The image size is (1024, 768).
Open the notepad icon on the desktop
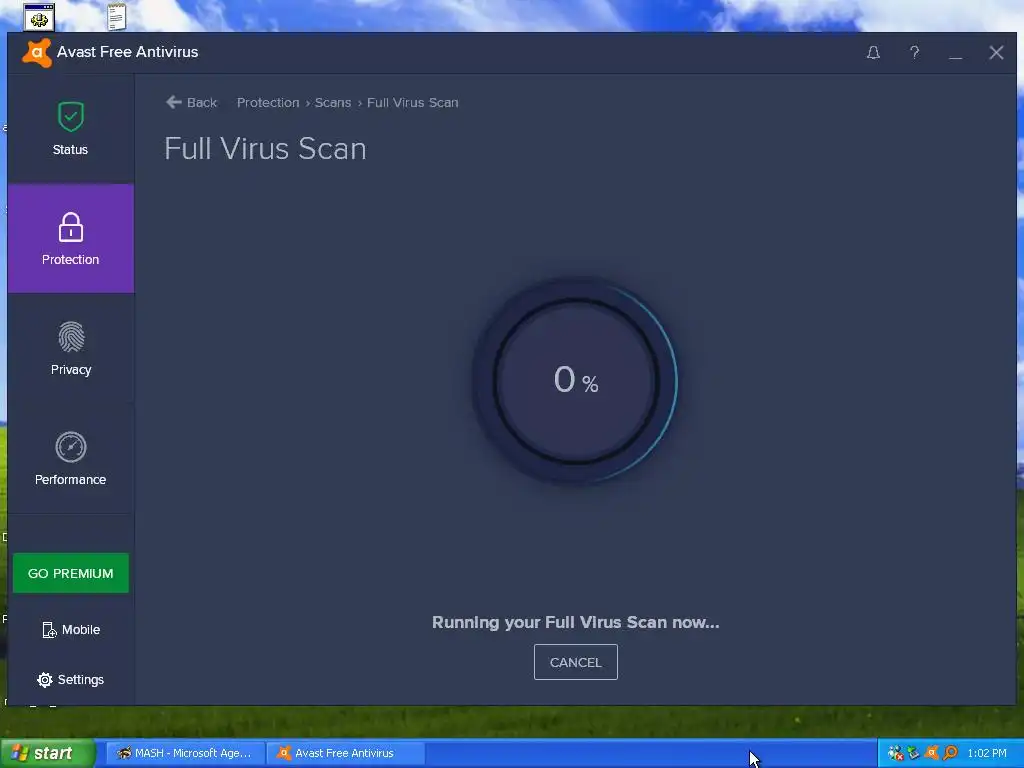[x=116, y=16]
